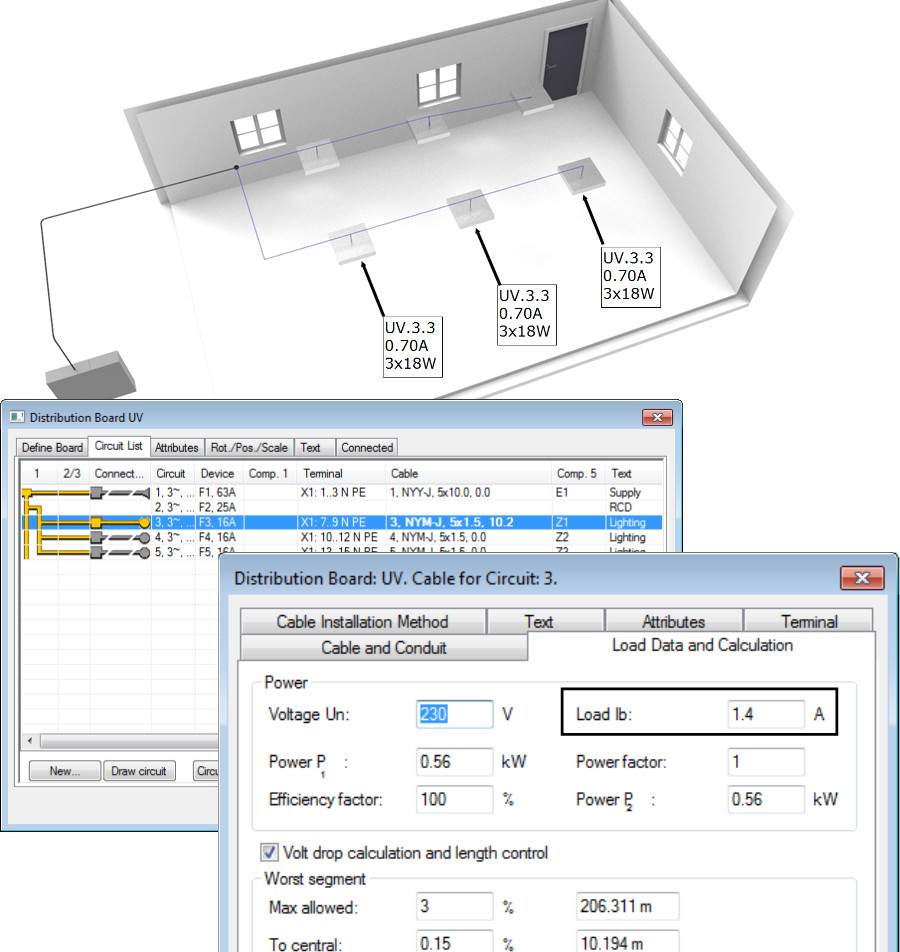Click the Load Ib input field
Screen dimensions: 900x952
point(765,715)
